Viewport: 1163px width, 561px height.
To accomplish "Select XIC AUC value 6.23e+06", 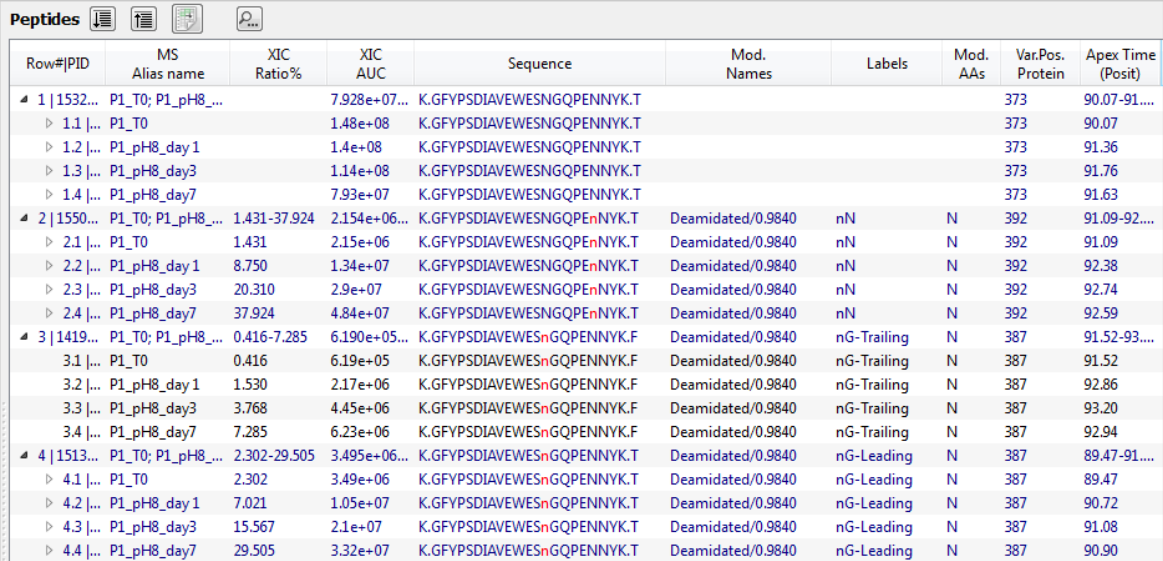I will tap(360, 432).
